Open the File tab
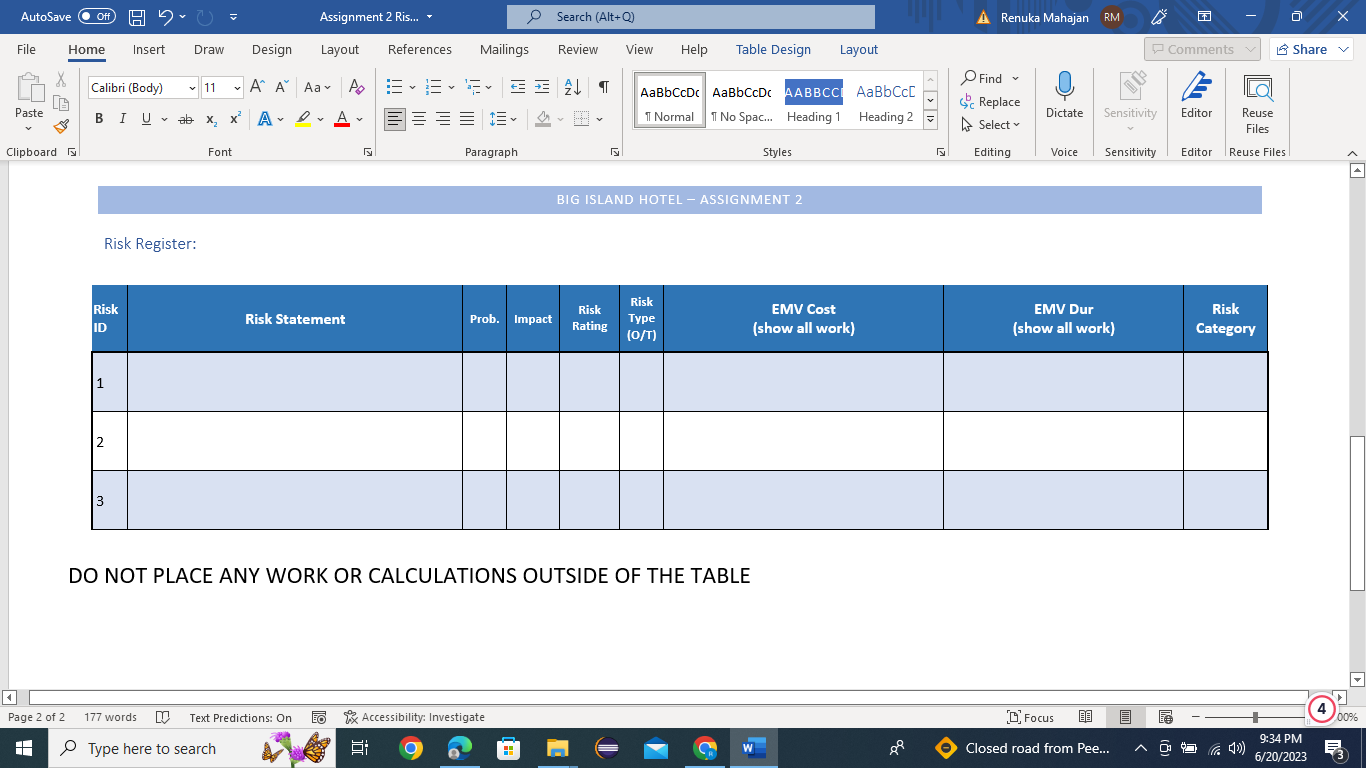The width and height of the screenshot is (1366, 768). pyautogui.click(x=26, y=49)
